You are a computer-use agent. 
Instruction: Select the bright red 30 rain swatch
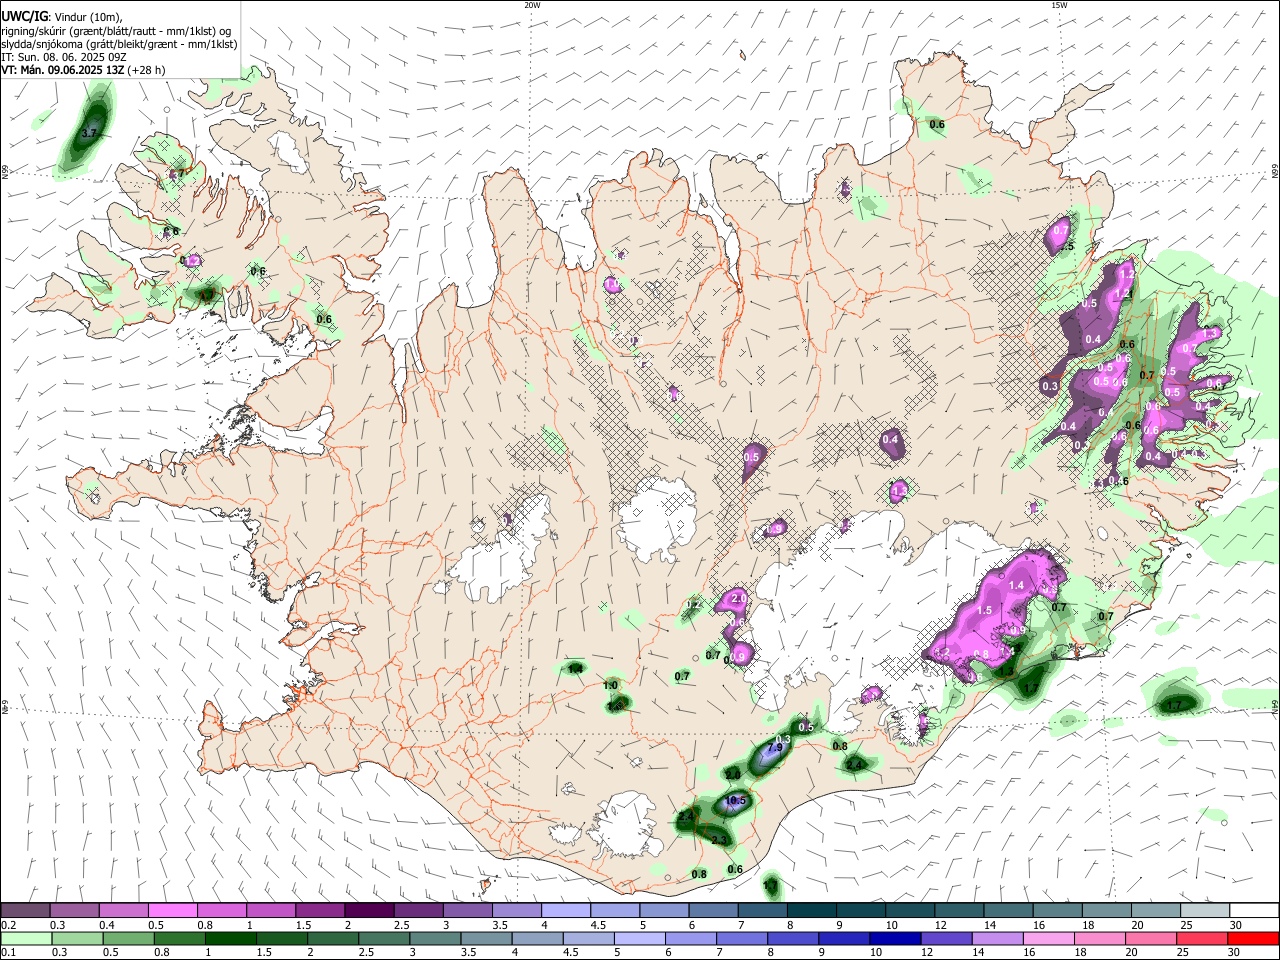click(x=1254, y=938)
